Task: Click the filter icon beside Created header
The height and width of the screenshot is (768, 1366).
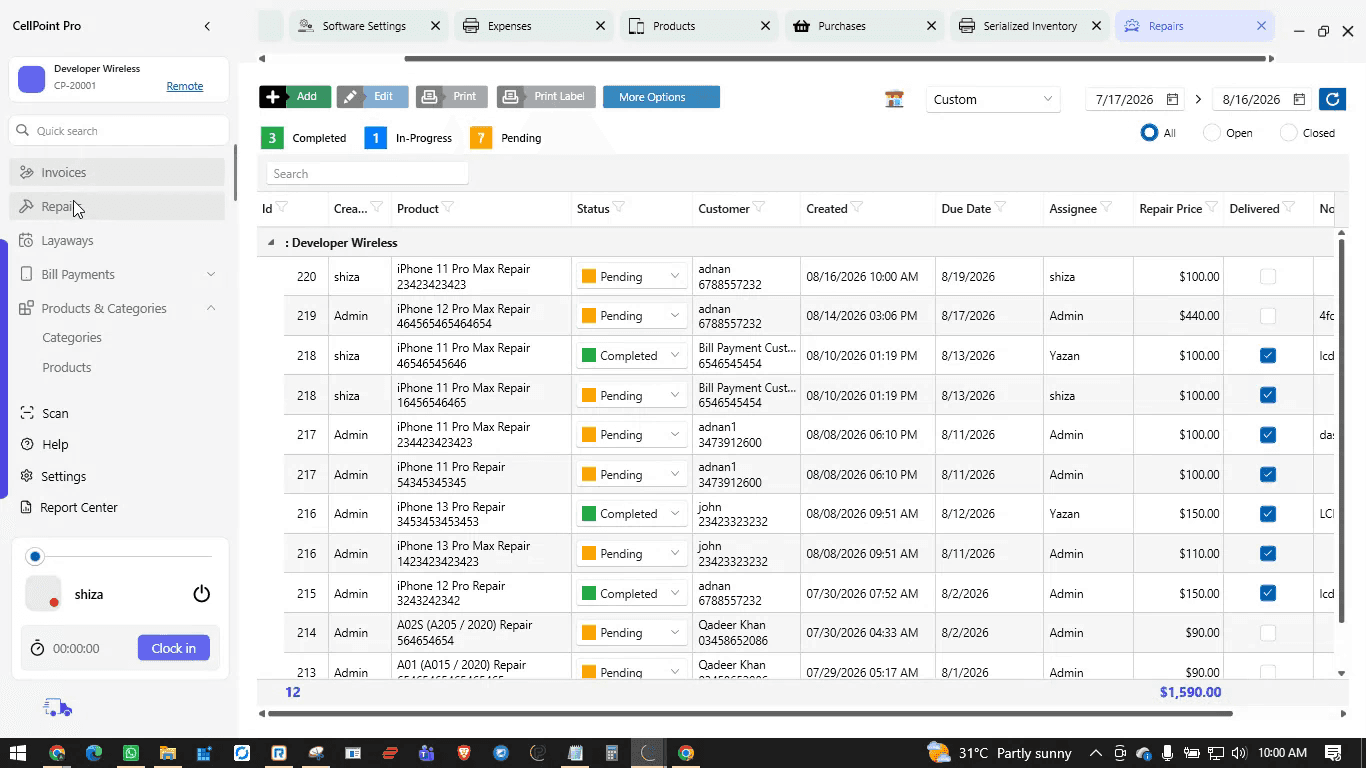Action: tap(857, 208)
